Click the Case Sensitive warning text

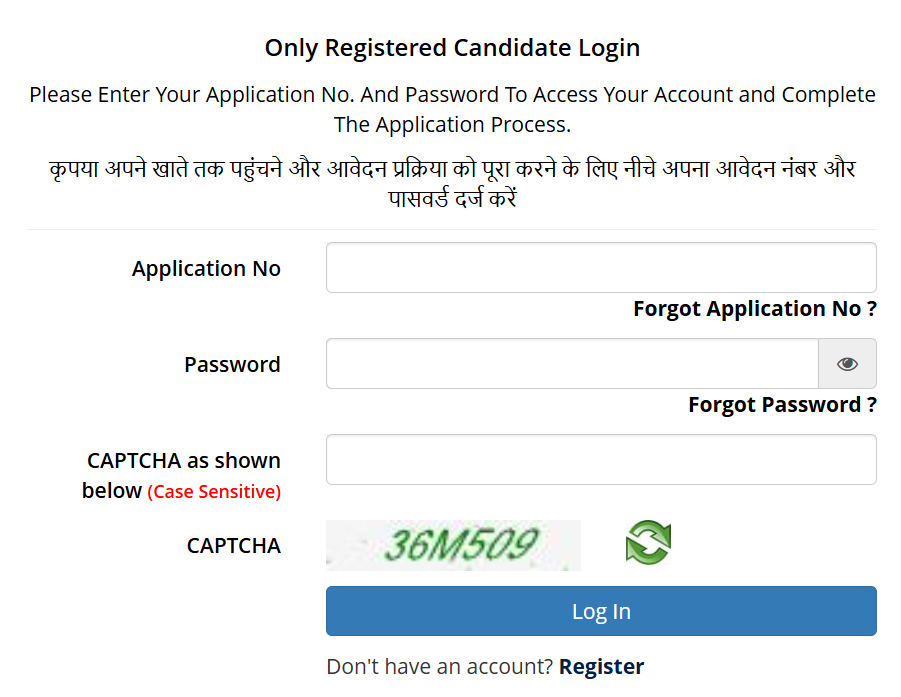tap(215, 491)
